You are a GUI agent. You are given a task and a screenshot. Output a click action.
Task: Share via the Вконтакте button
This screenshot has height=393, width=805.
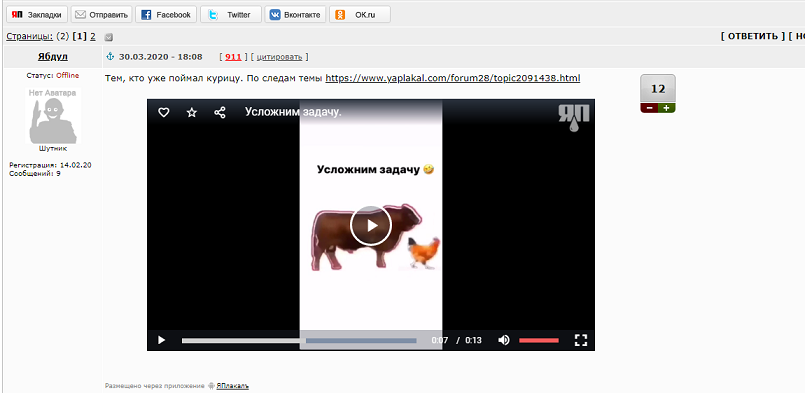coord(295,15)
